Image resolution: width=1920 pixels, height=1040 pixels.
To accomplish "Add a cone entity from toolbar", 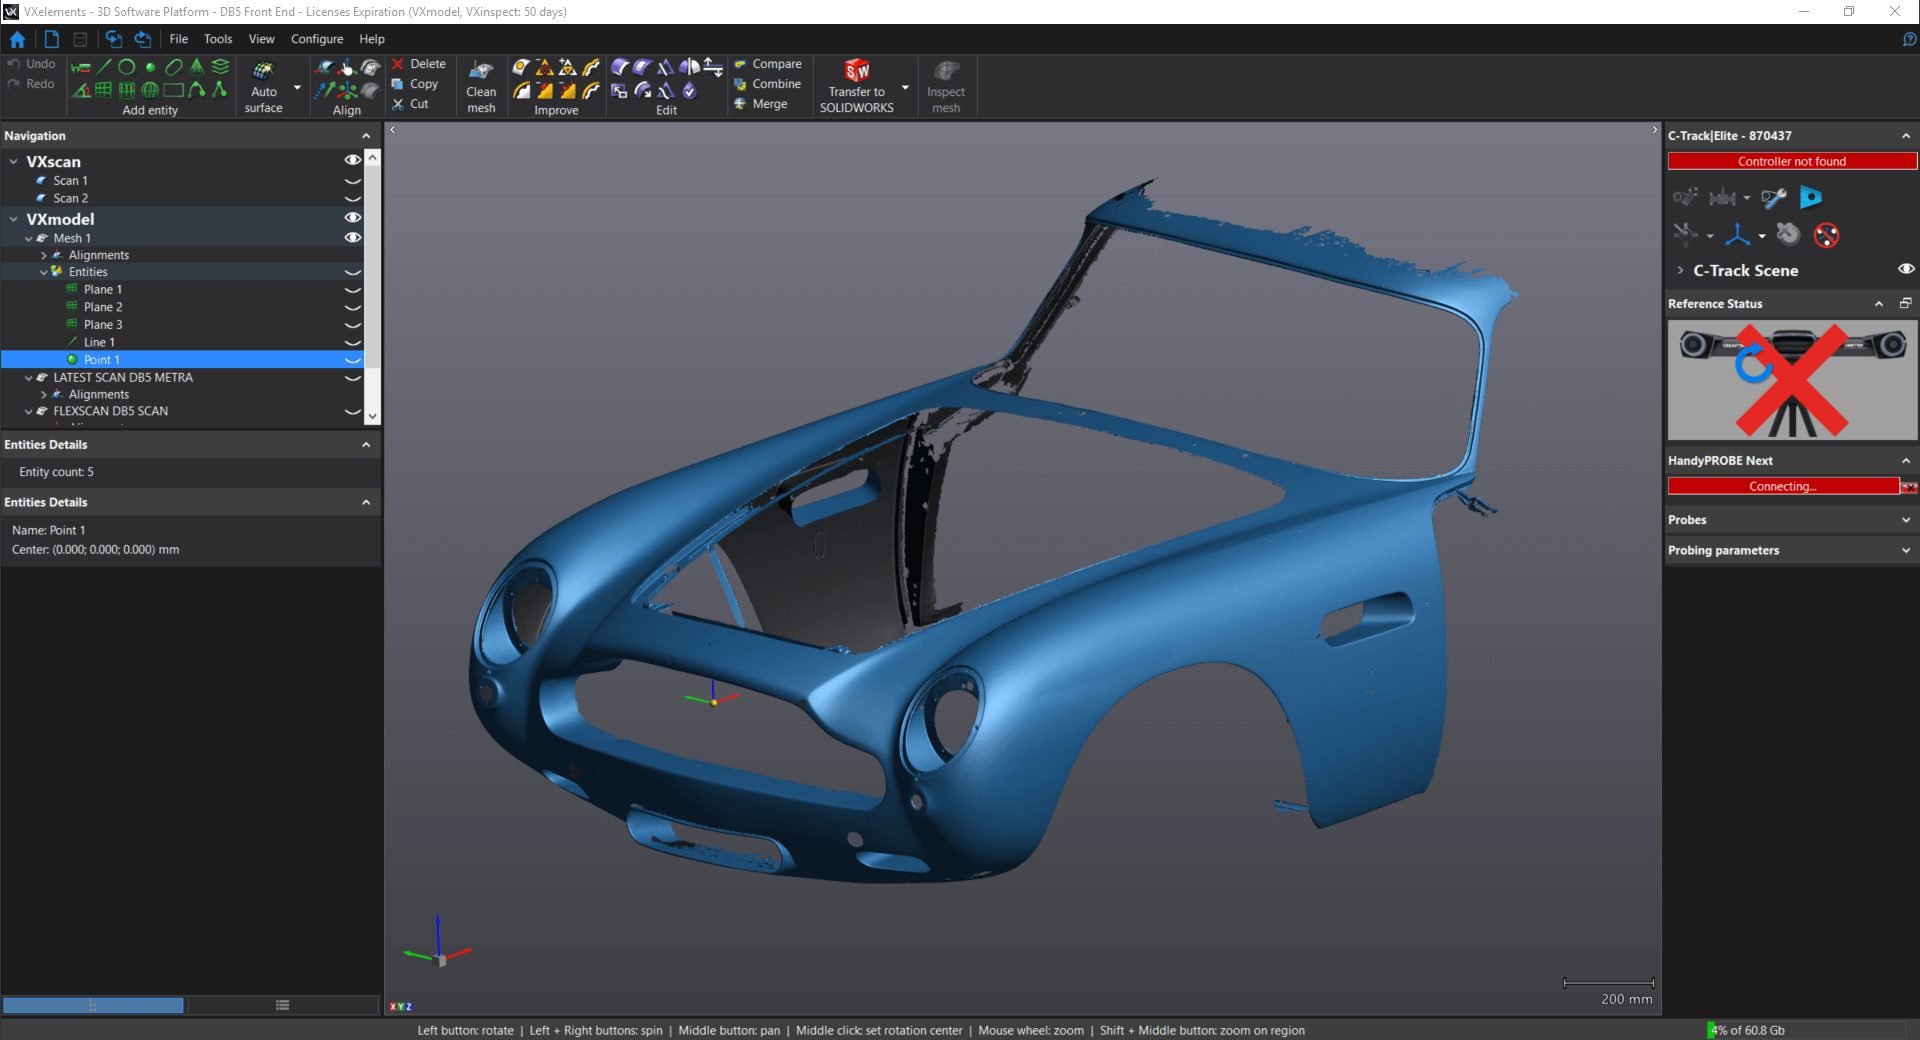I will tap(197, 67).
